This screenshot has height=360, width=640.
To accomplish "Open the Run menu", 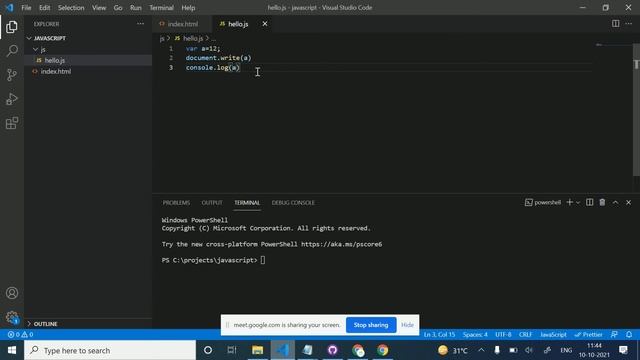I will coord(136,7).
